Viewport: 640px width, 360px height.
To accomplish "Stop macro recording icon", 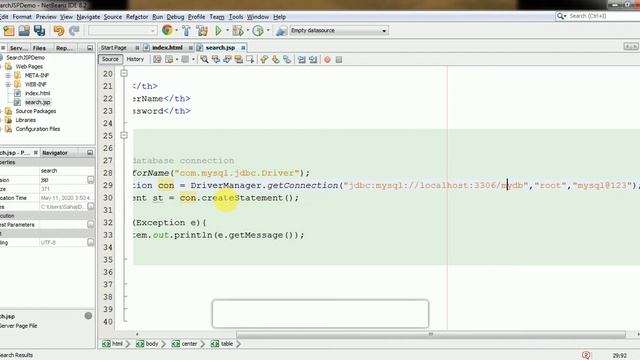I will (339, 60).
